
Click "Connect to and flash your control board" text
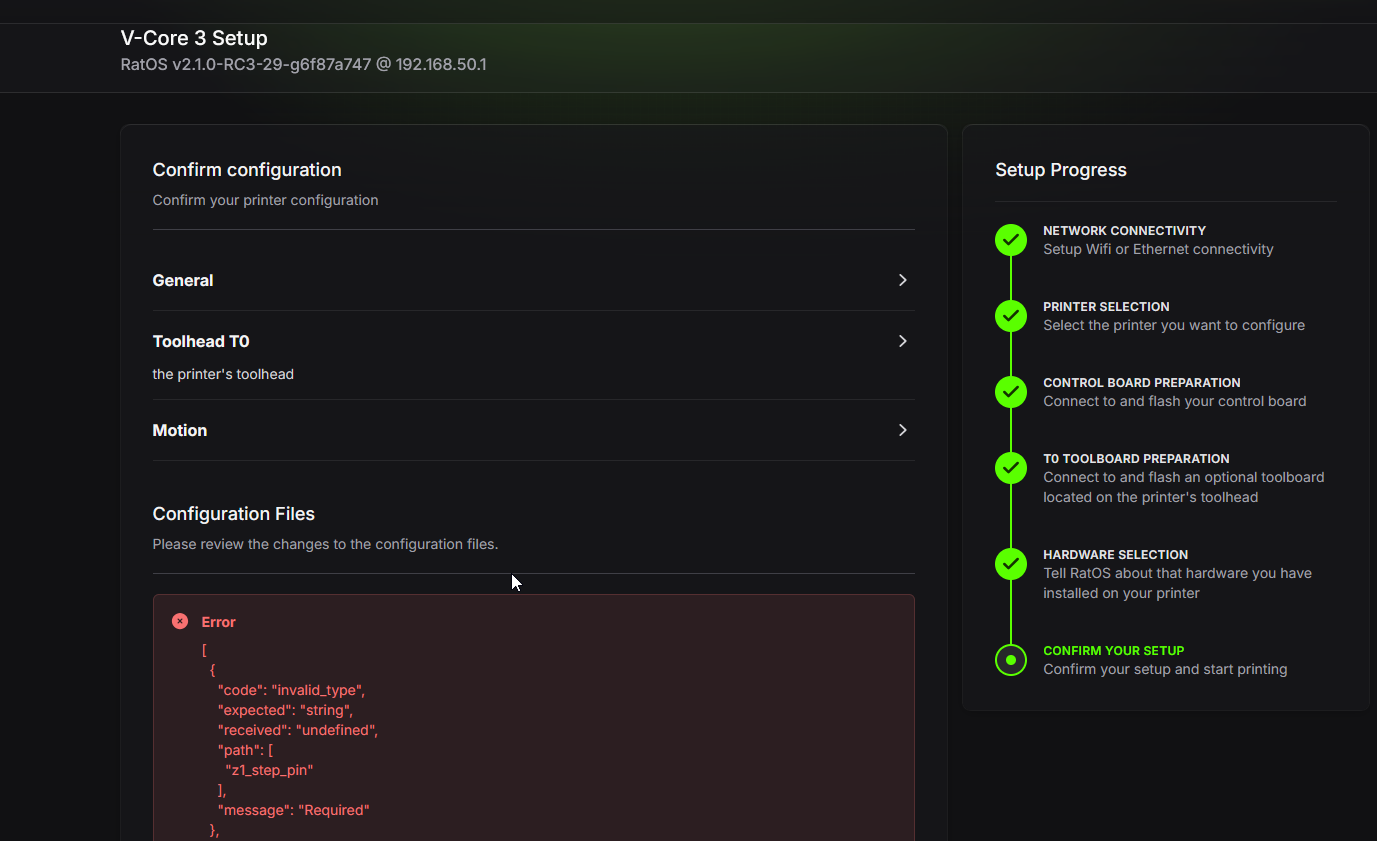point(1175,401)
